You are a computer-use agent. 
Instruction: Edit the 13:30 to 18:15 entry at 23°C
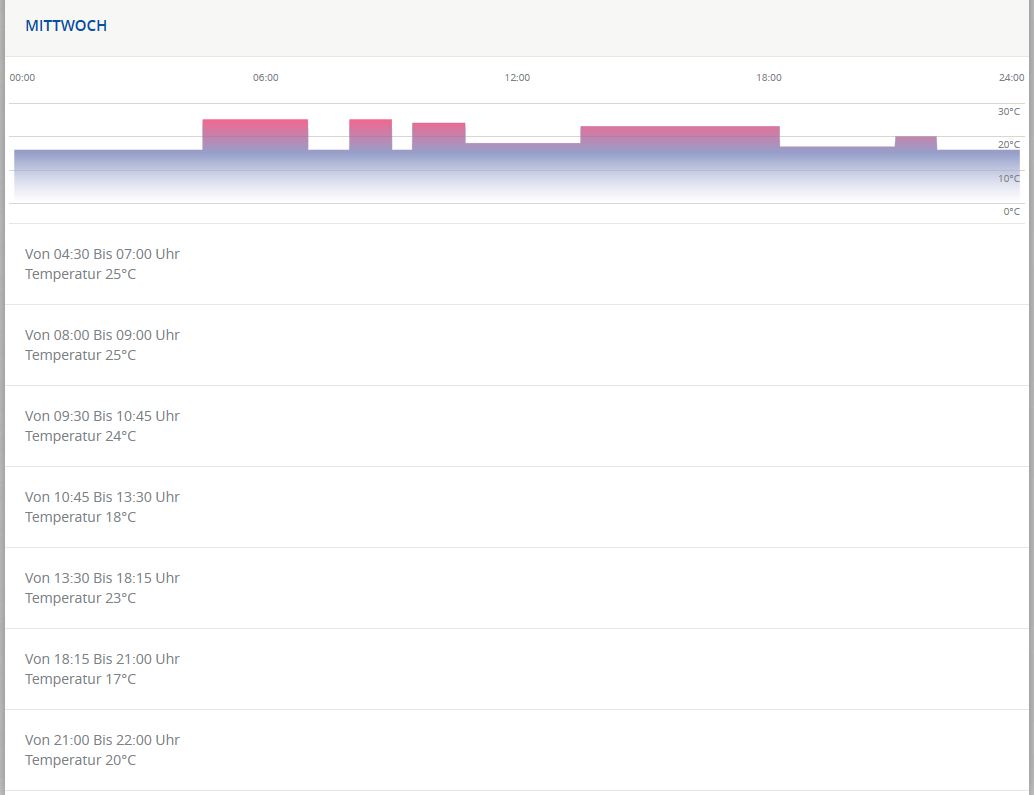point(102,588)
